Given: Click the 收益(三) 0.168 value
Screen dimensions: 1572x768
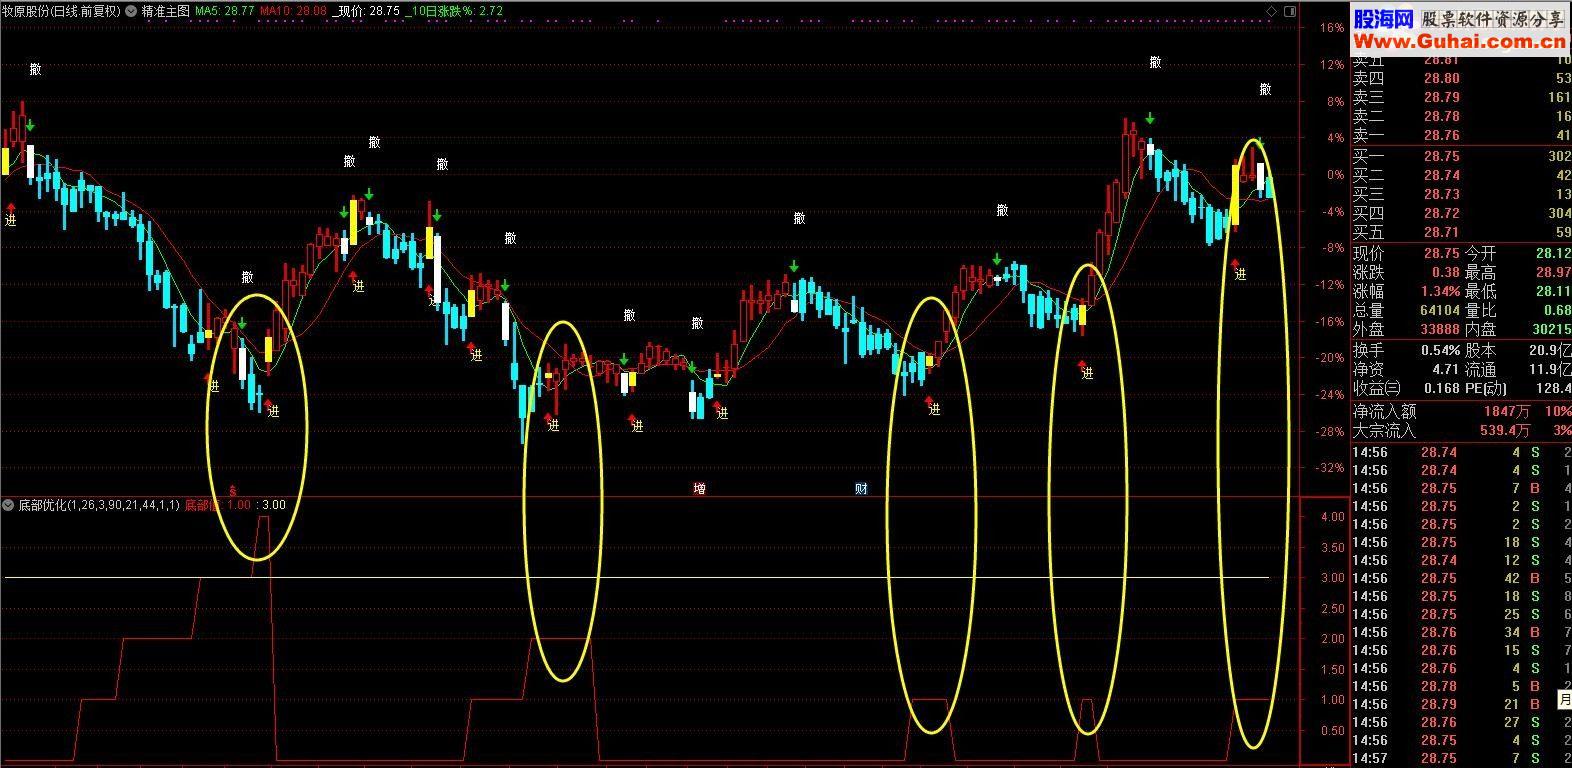Looking at the screenshot, I should pos(1441,388).
